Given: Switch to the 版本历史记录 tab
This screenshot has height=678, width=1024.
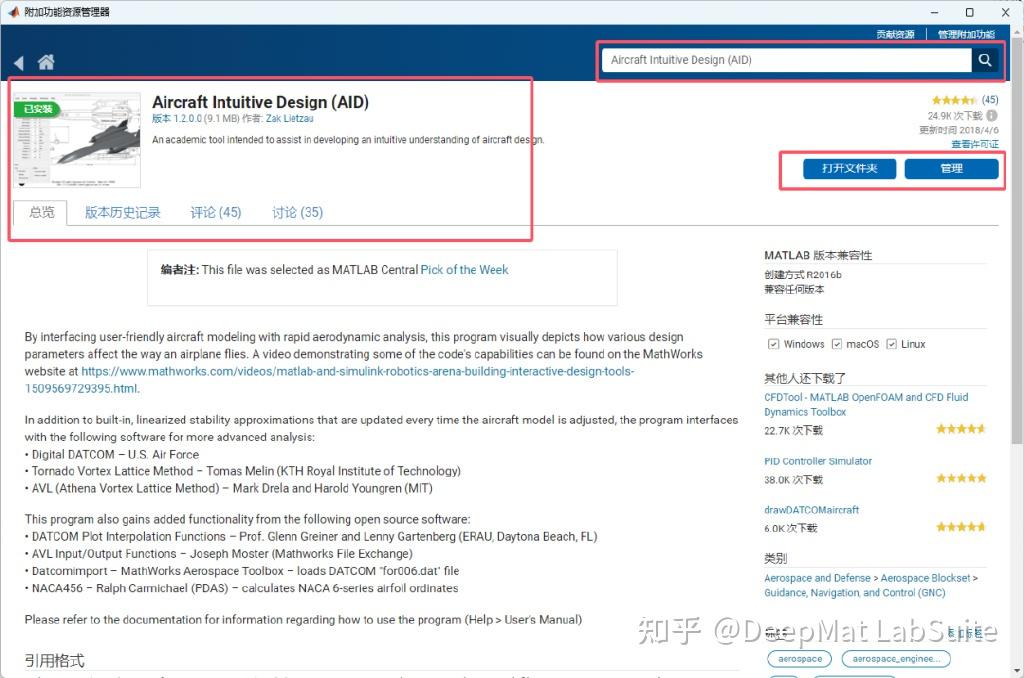Looking at the screenshot, I should click(x=122, y=212).
